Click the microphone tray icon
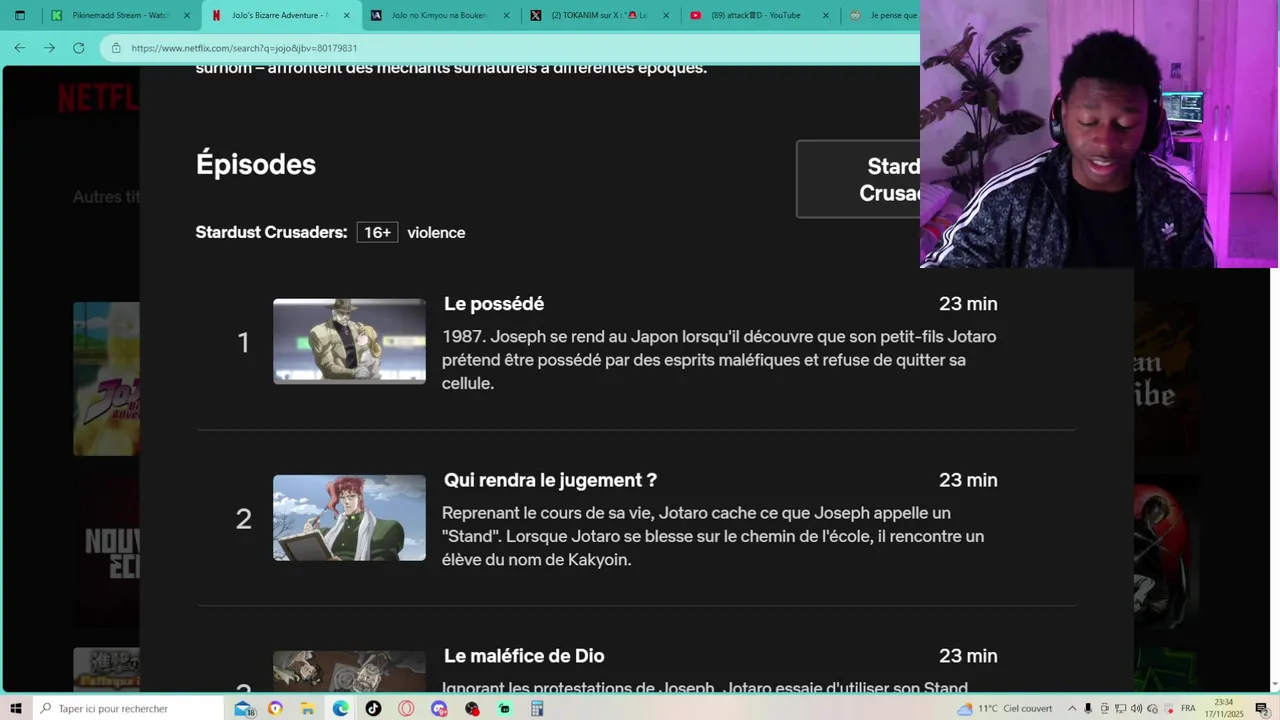This screenshot has width=1280, height=720. [x=1088, y=708]
